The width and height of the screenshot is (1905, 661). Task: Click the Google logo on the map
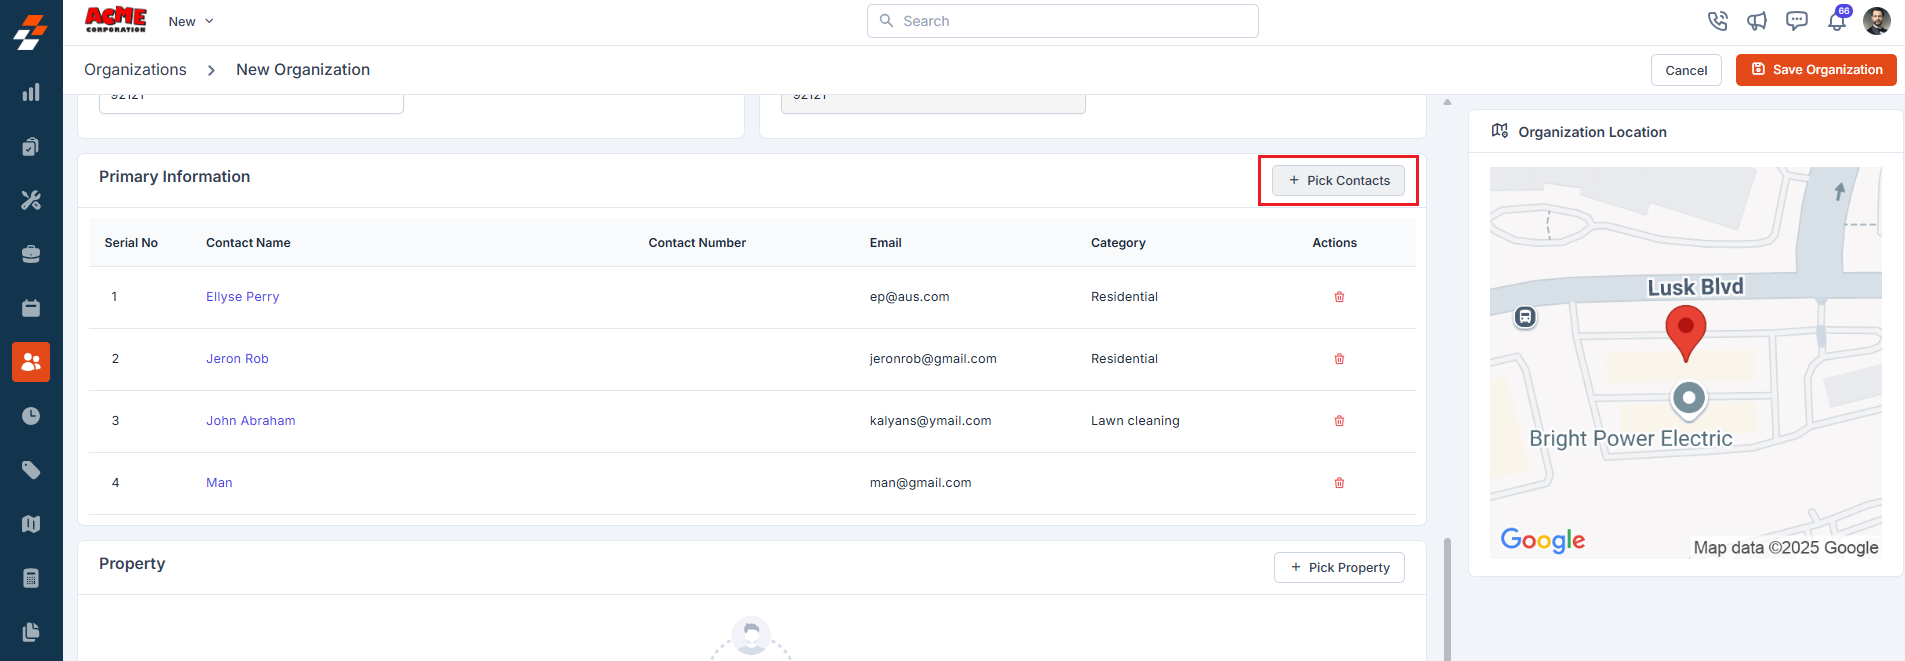tap(1543, 540)
